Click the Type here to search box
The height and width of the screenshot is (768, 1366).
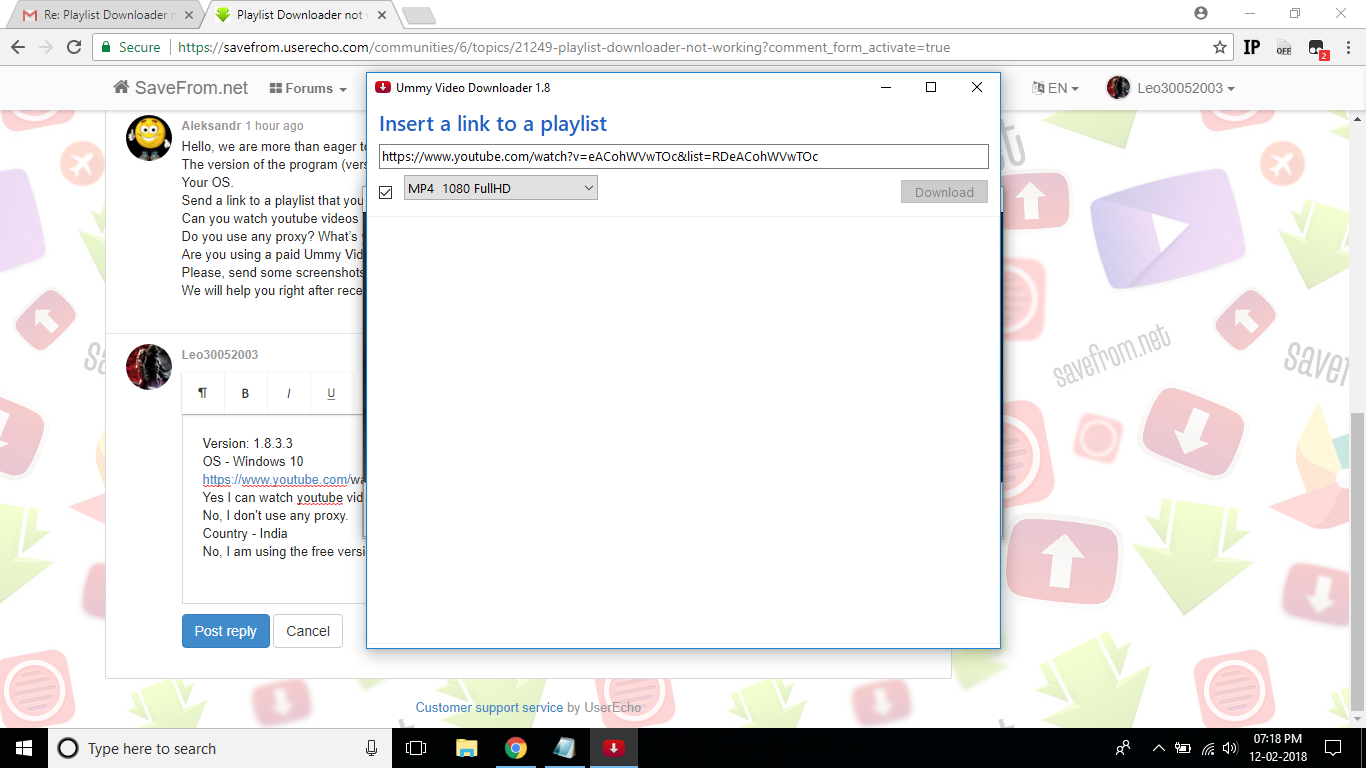(x=220, y=748)
